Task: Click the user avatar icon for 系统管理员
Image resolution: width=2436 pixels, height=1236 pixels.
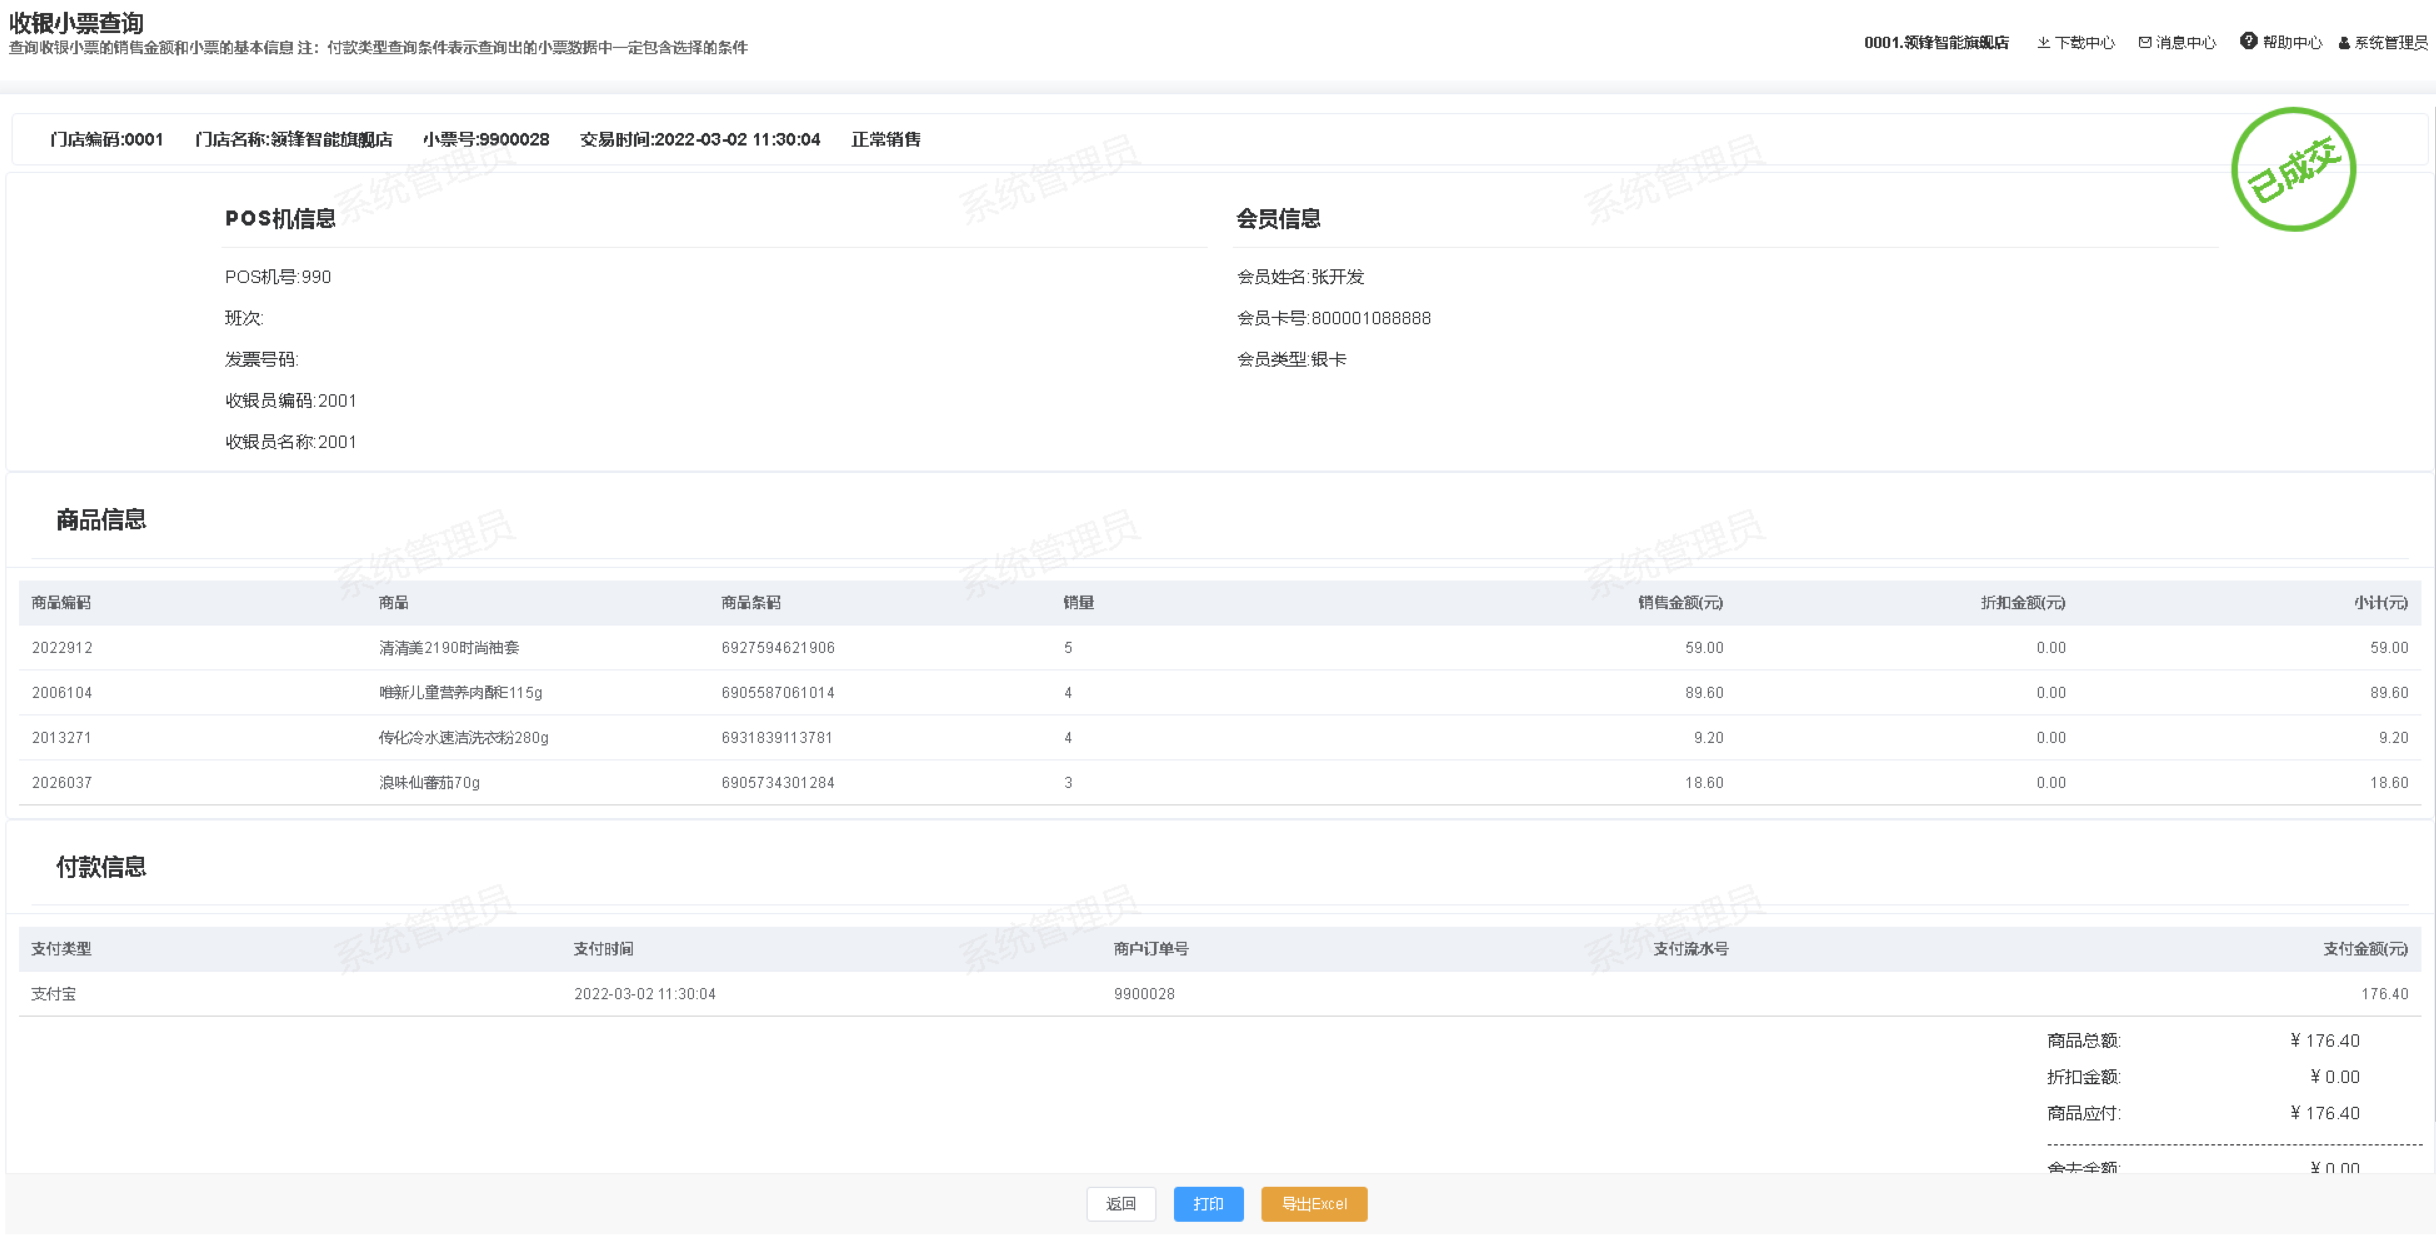Action: tap(2344, 43)
